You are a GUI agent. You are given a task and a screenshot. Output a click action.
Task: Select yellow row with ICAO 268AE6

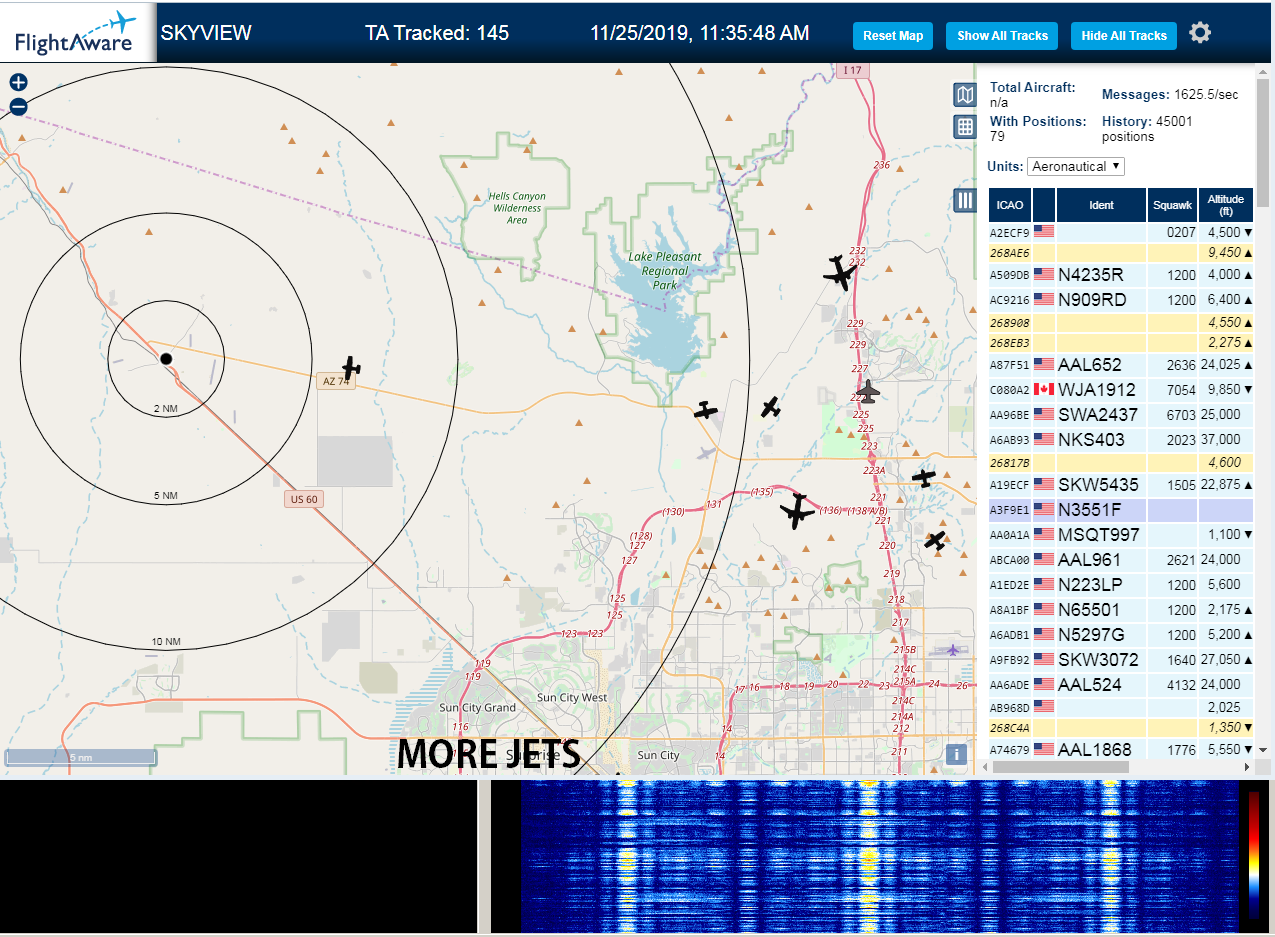pyautogui.click(x=1121, y=253)
